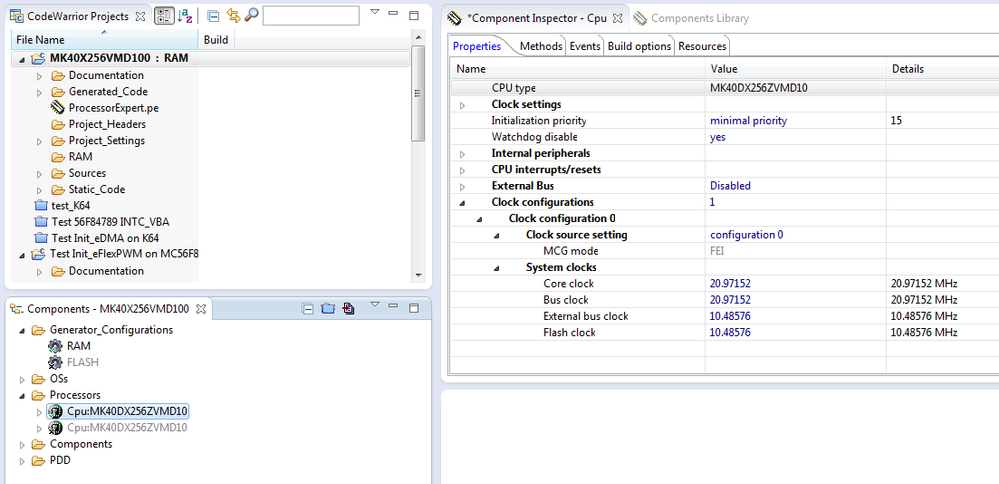The image size is (999, 484).
Task: Collapse the System clocks group
Action: click(x=496, y=269)
